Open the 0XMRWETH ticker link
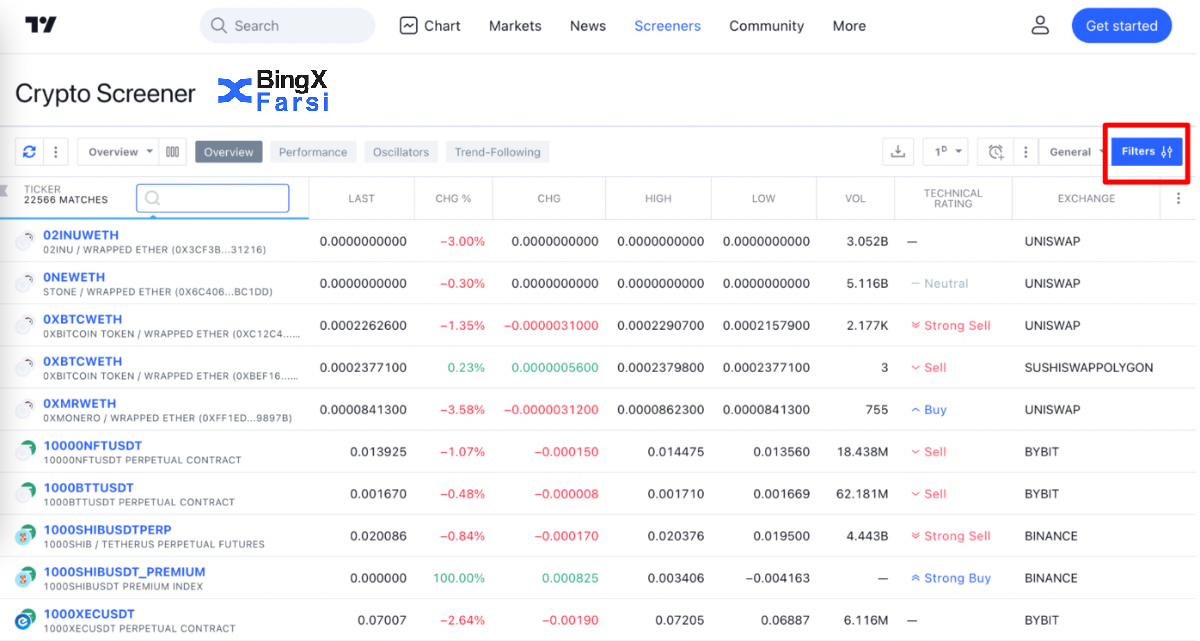The height and width of the screenshot is (641, 1200). tap(80, 403)
